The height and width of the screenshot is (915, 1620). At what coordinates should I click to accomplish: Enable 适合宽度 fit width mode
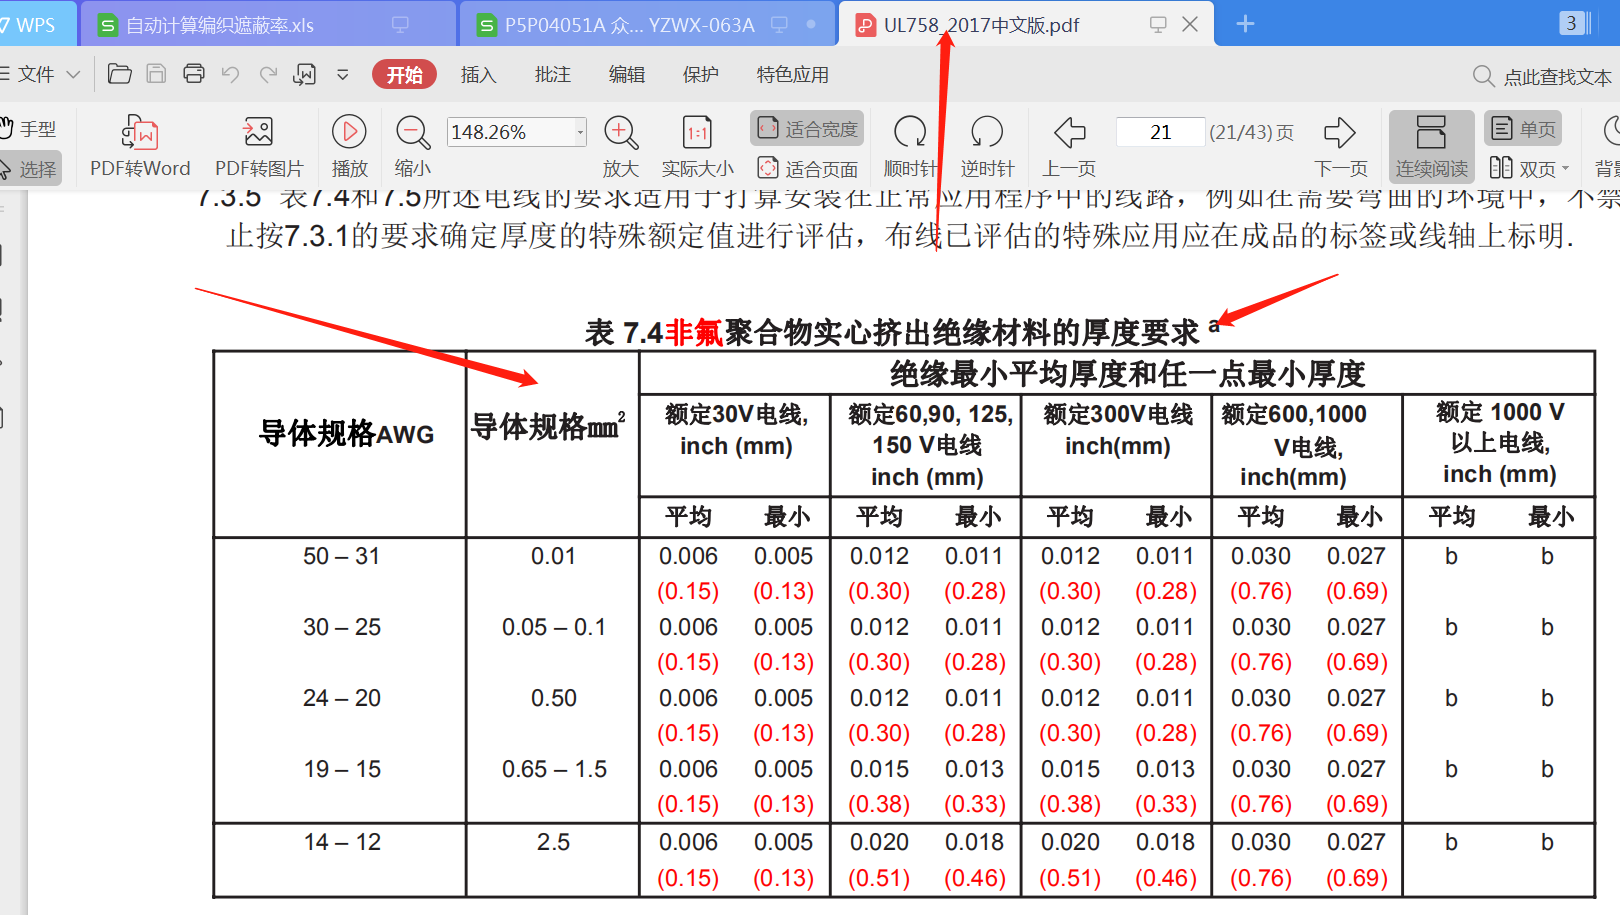coord(807,129)
